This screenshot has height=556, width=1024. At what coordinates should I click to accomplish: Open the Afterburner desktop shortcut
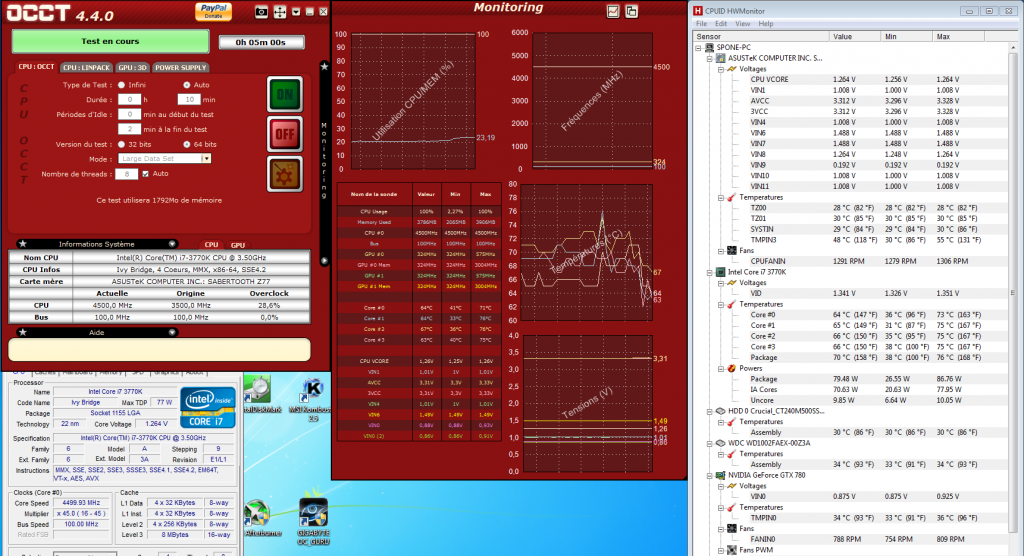(263, 519)
